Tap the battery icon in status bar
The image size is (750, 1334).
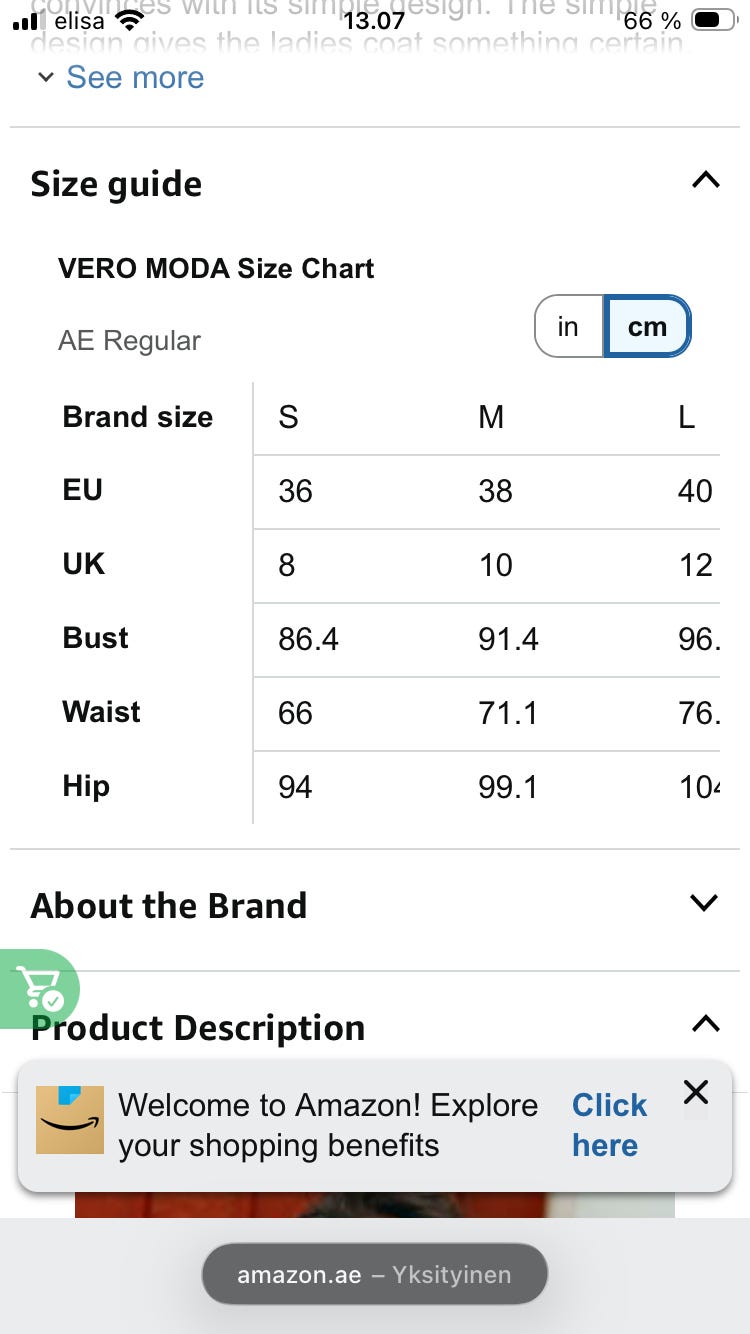click(x=712, y=20)
